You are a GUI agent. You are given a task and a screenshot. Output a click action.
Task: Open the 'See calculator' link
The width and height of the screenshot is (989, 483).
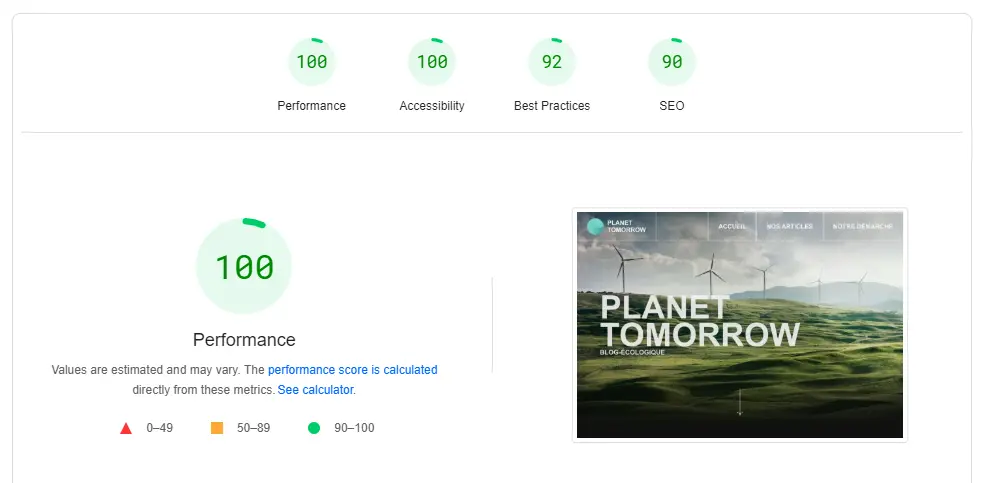point(315,390)
